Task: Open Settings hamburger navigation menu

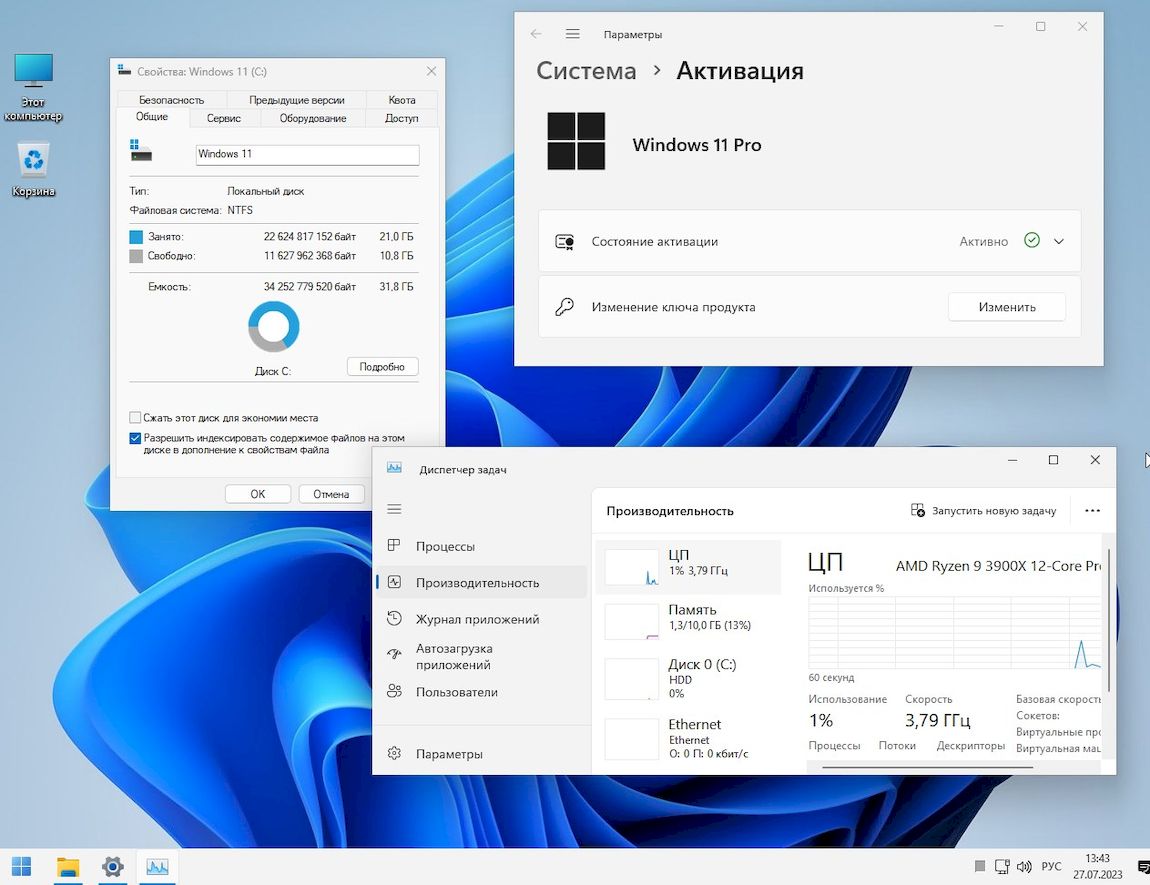Action: point(573,34)
